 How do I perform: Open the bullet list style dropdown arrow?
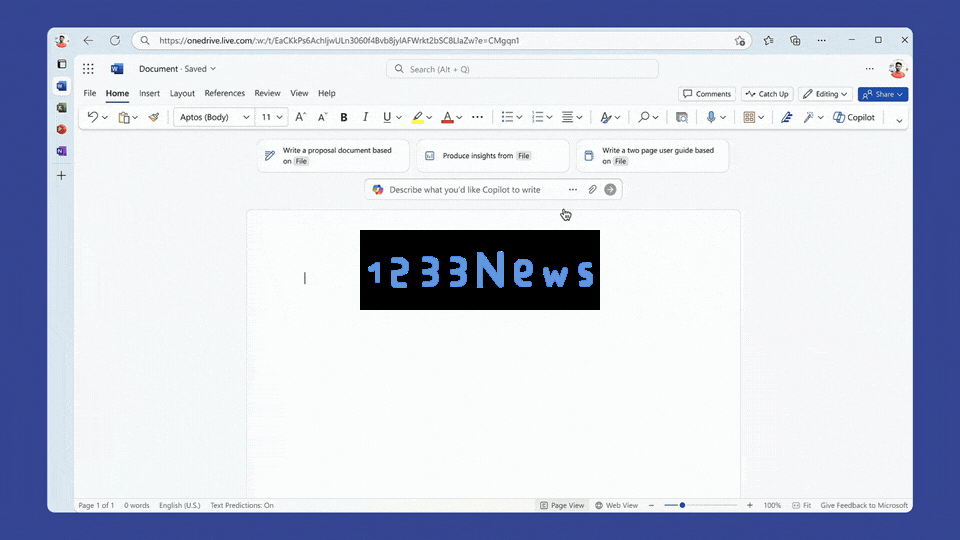tap(519, 118)
